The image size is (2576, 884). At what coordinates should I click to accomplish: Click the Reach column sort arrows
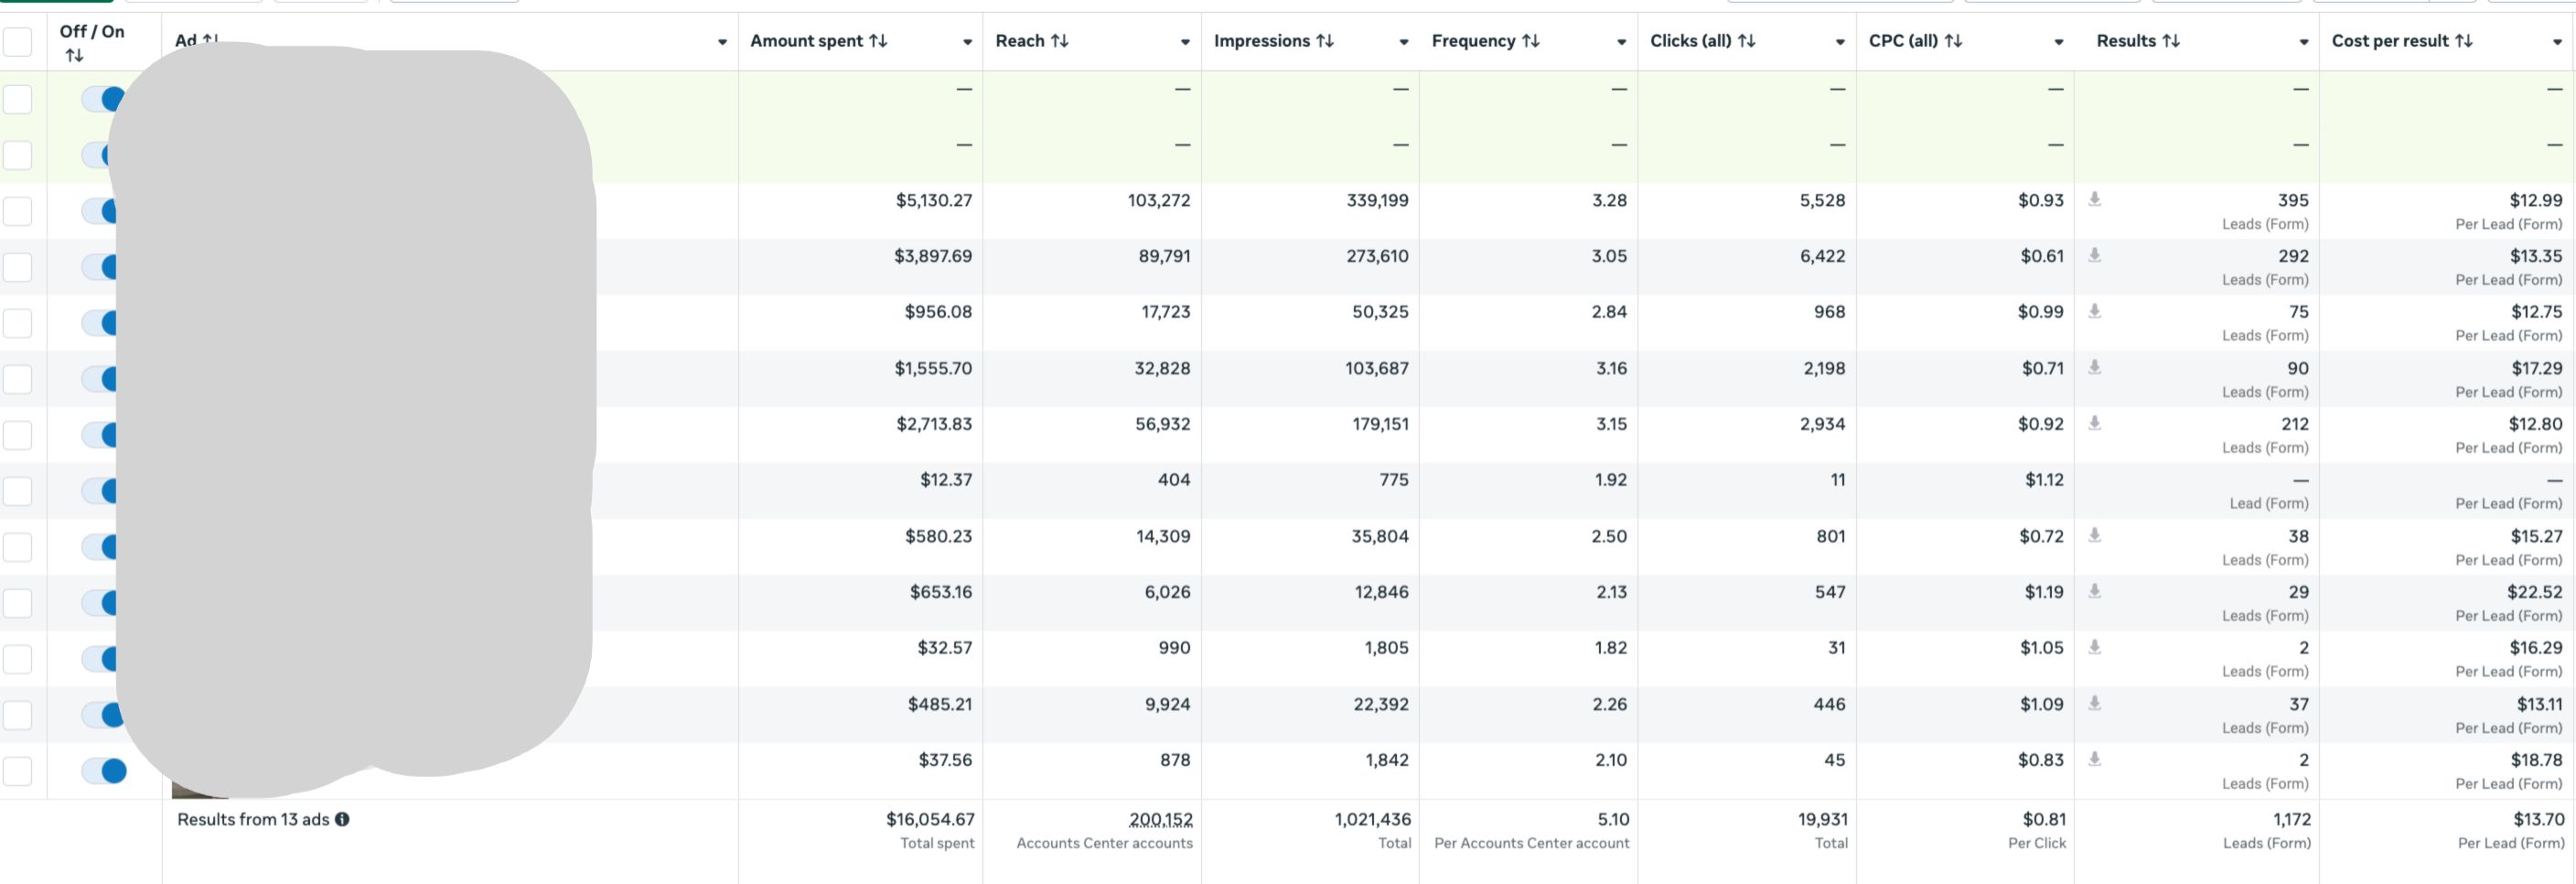pyautogui.click(x=1059, y=41)
